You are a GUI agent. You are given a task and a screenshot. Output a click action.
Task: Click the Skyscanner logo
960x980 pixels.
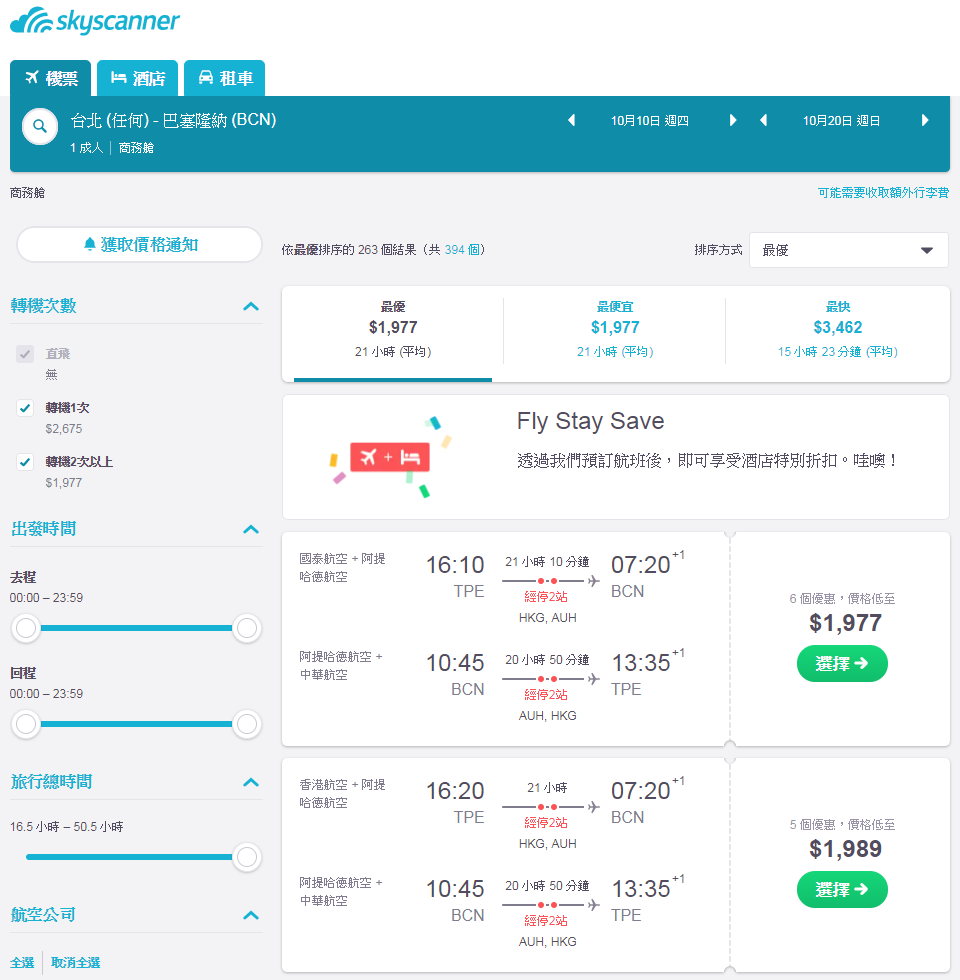pyautogui.click(x=95, y=21)
